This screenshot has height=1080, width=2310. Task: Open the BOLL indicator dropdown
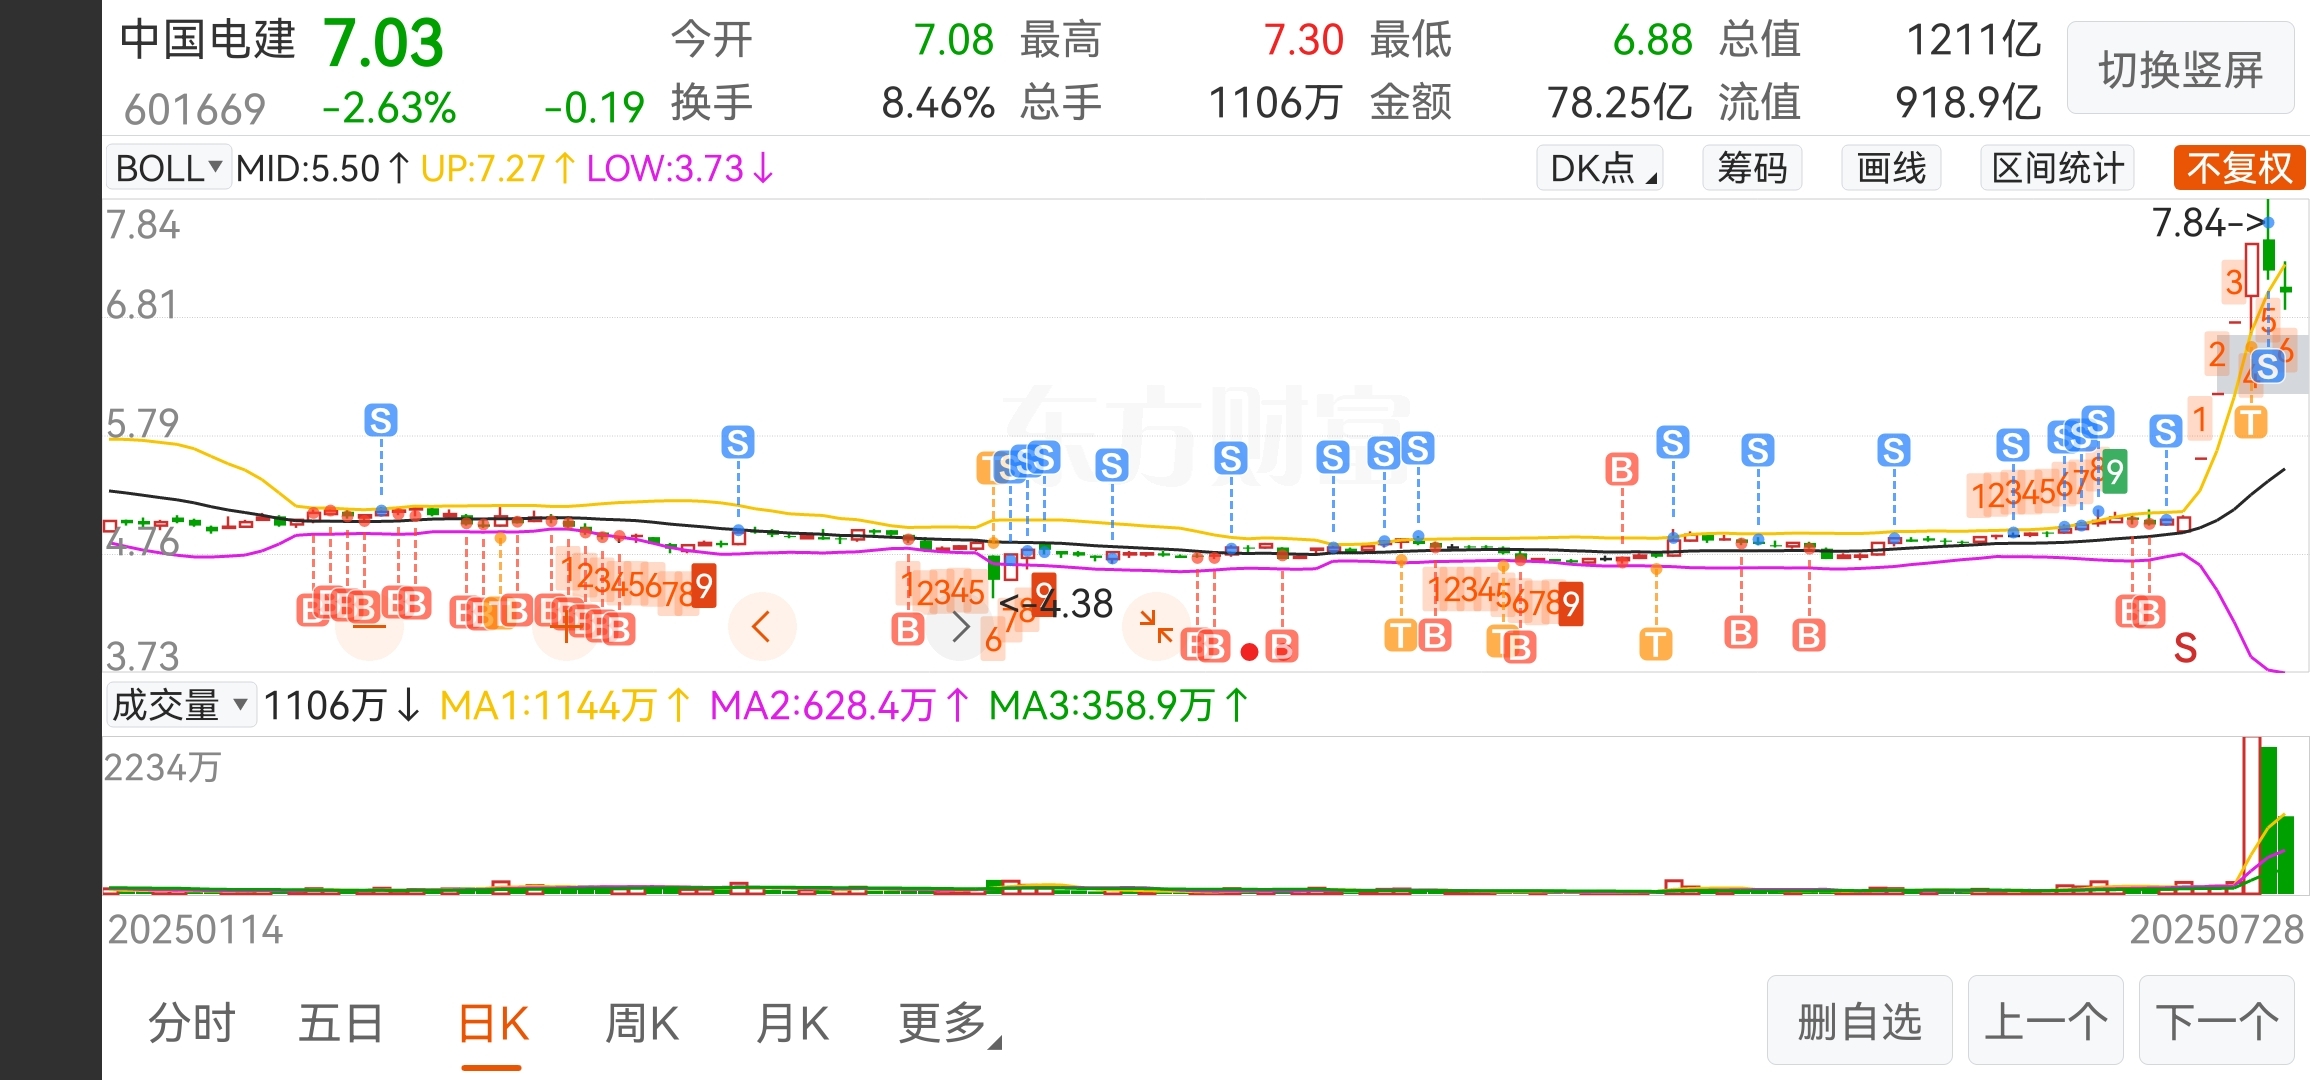click(x=169, y=168)
